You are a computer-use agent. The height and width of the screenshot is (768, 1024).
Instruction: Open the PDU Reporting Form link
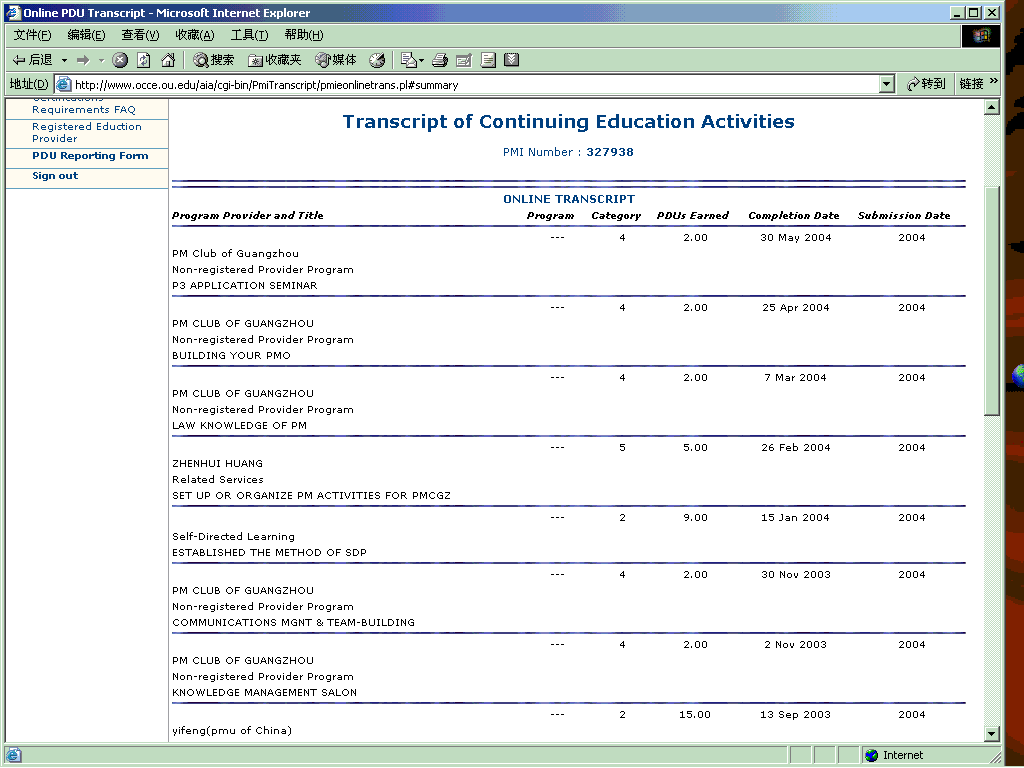click(x=90, y=155)
